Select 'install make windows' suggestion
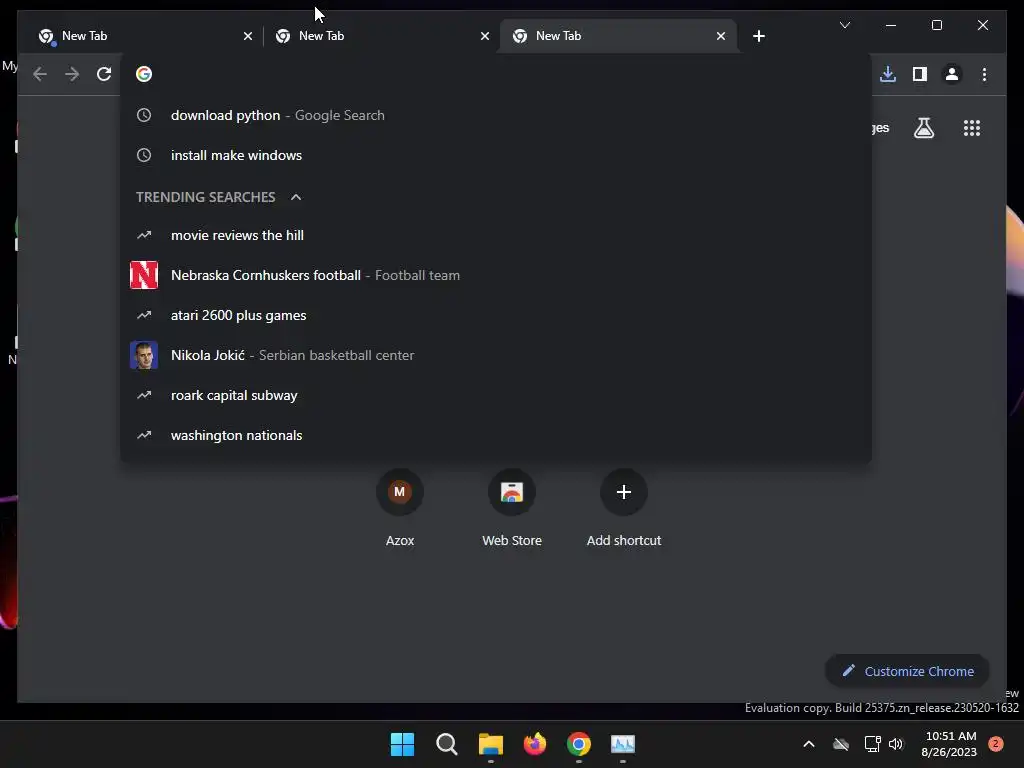 tap(496, 155)
